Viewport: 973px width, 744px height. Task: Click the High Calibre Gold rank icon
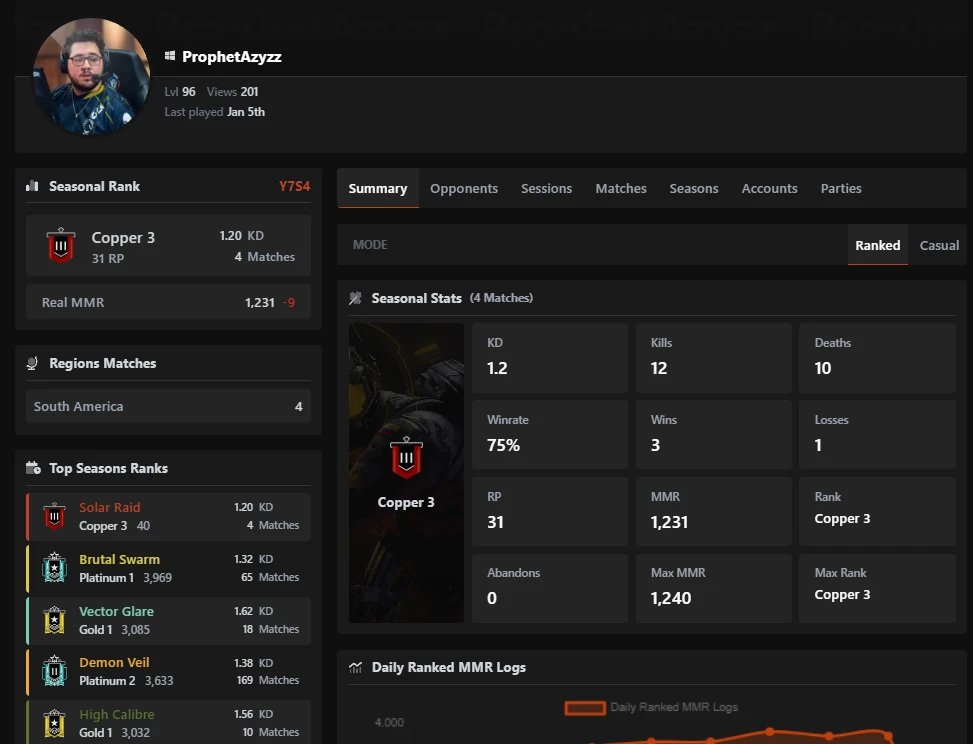pos(54,722)
